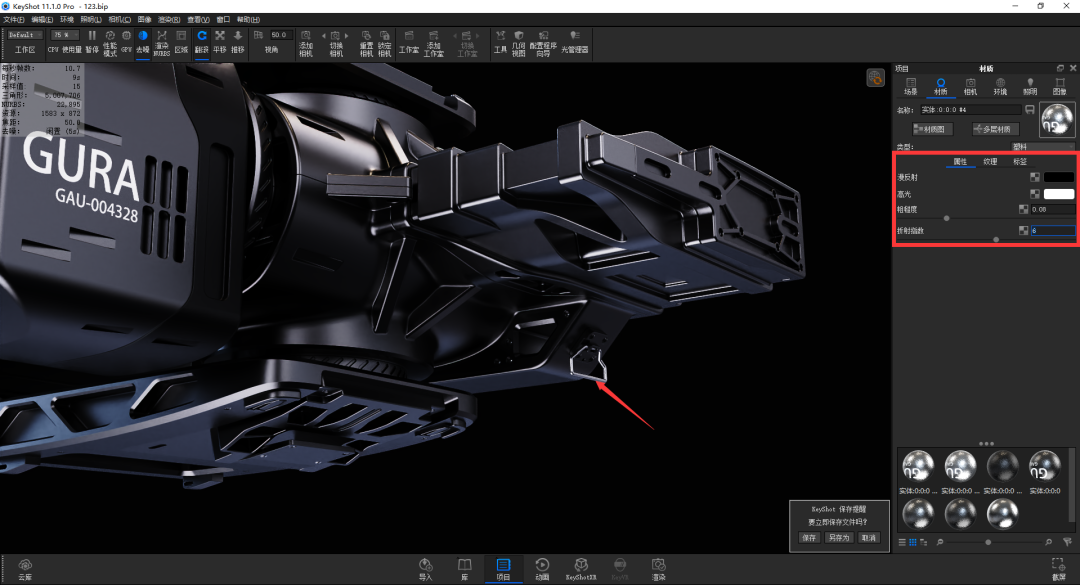1080x585 pixels.
Task: Open the File (文件) menu
Action: tap(14, 19)
